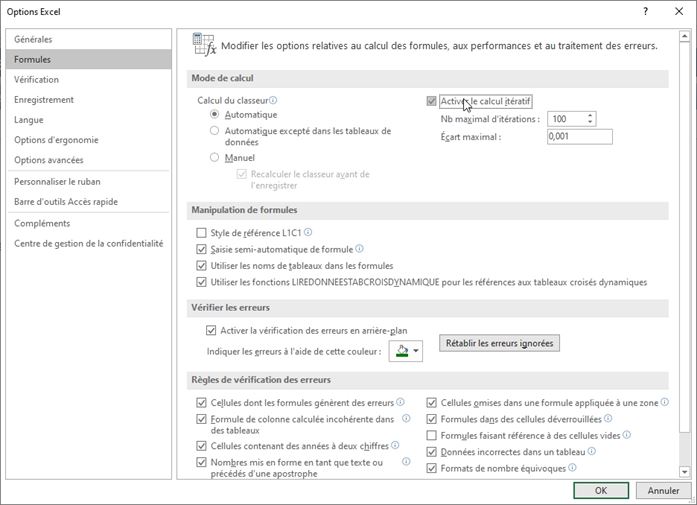Toggle Formule de colonne calculée incohérente checkbox
Image resolution: width=697 pixels, height=505 pixels.
[x=201, y=419]
